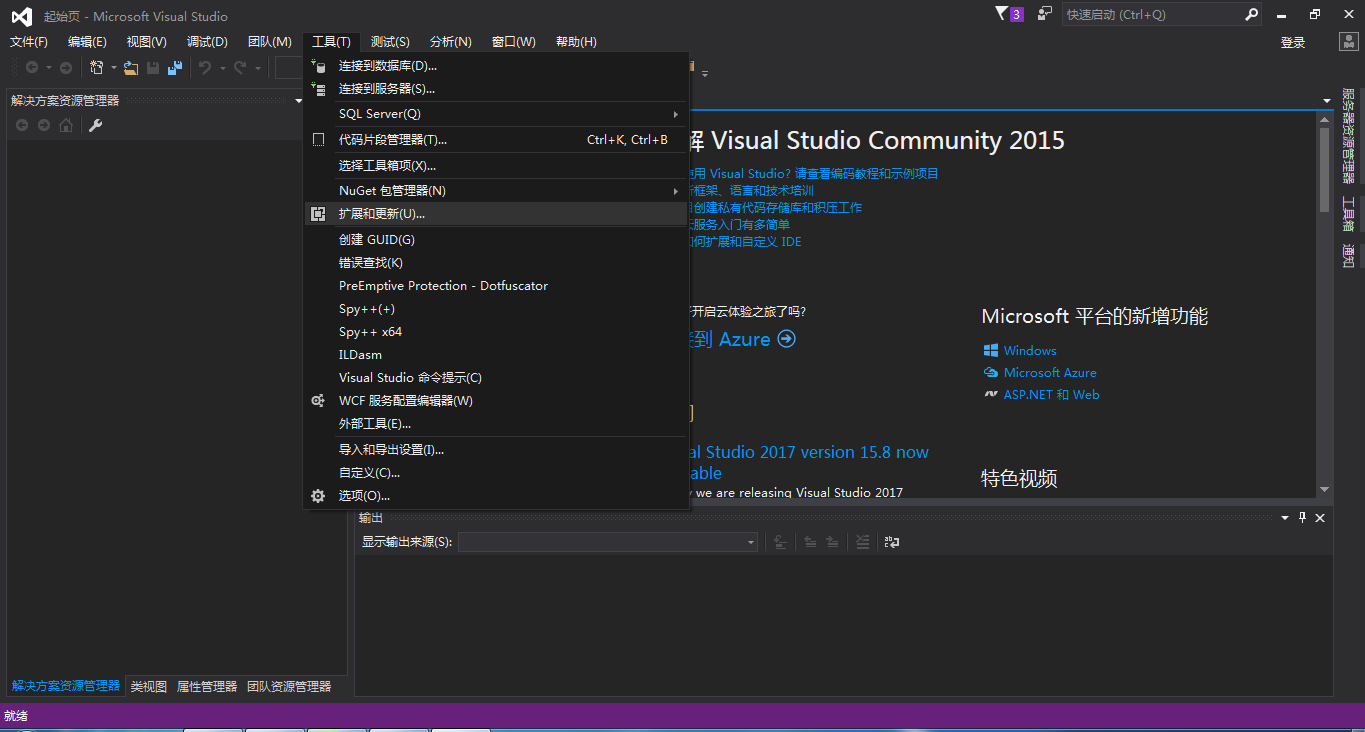Open Import and Export Settings item
The height and width of the screenshot is (732, 1365).
(496, 450)
